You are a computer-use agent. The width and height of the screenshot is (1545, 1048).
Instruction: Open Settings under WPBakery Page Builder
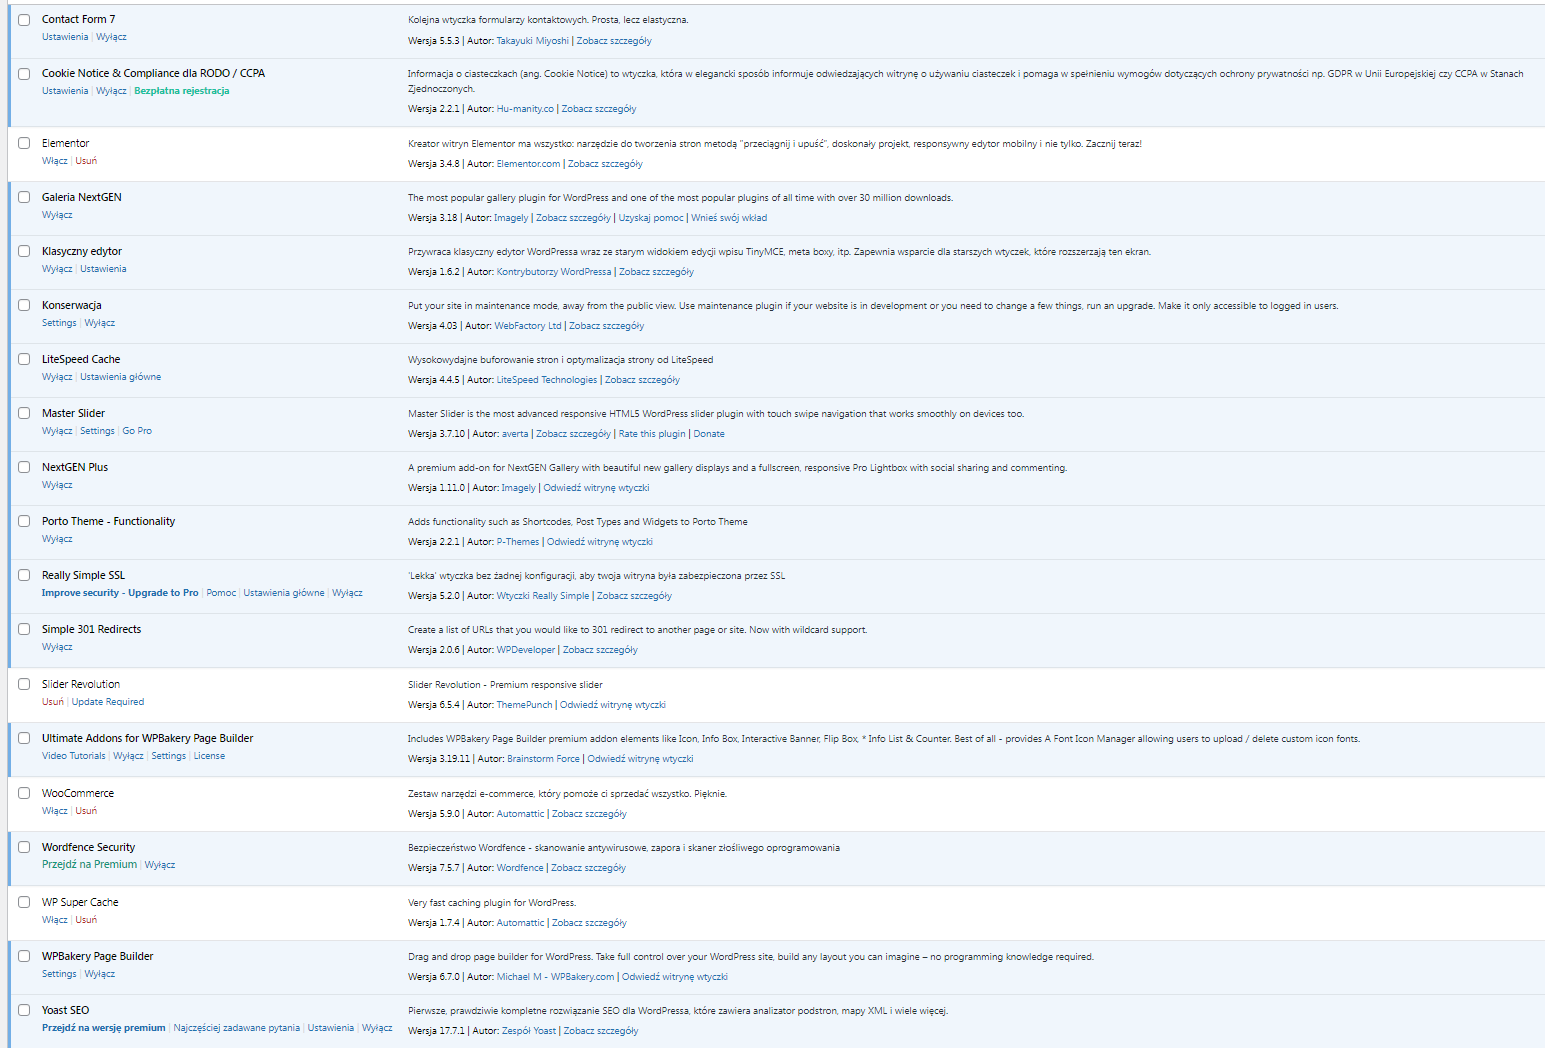click(x=59, y=974)
